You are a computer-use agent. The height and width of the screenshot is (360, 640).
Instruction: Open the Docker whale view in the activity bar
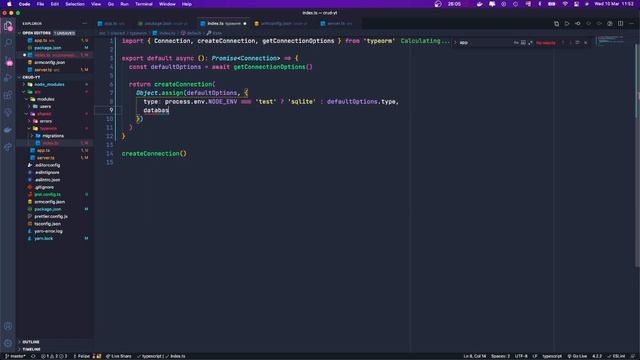pos(8,130)
